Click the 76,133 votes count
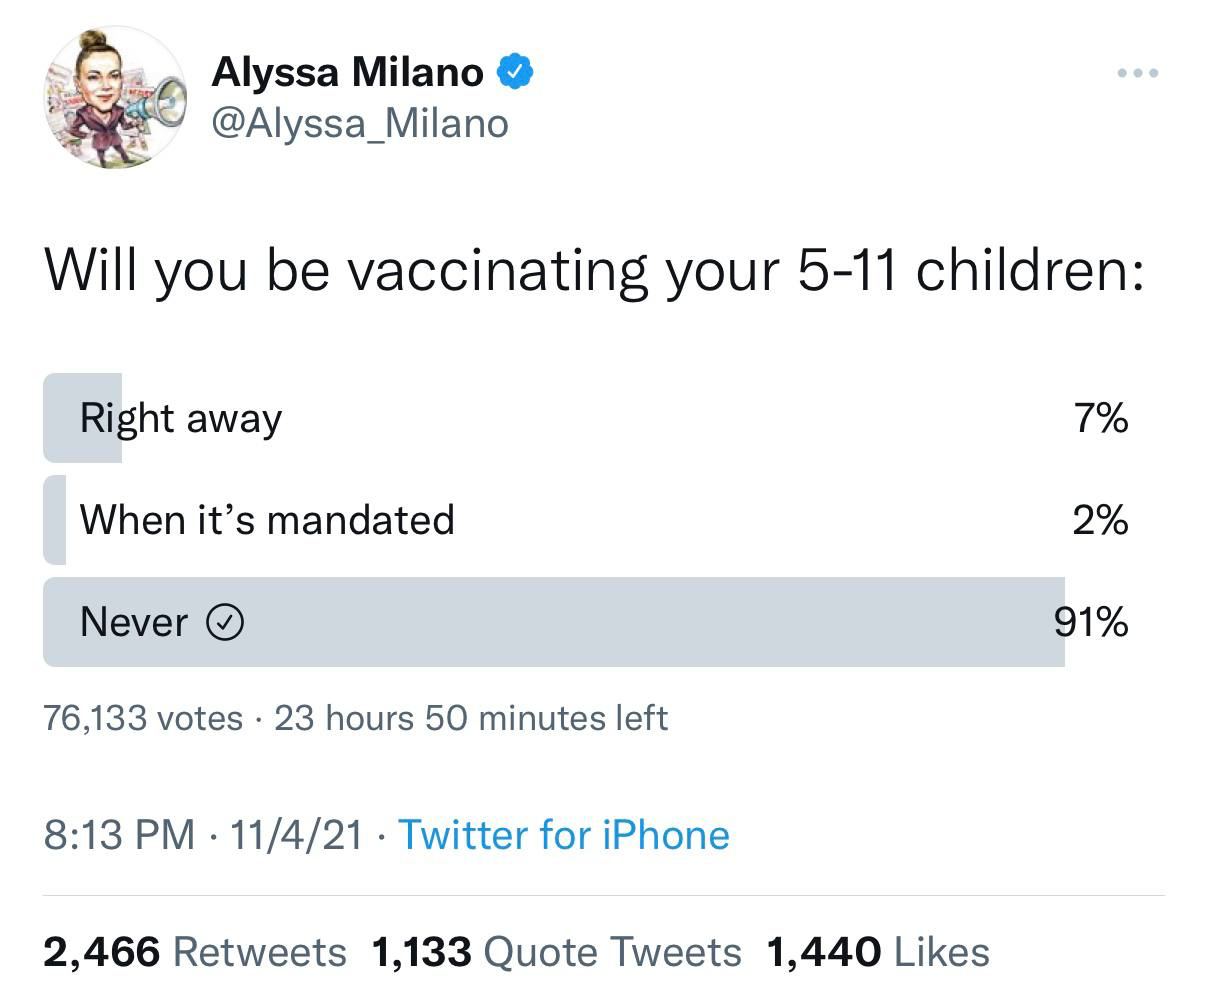The width and height of the screenshot is (1207, 1002). tap(143, 718)
